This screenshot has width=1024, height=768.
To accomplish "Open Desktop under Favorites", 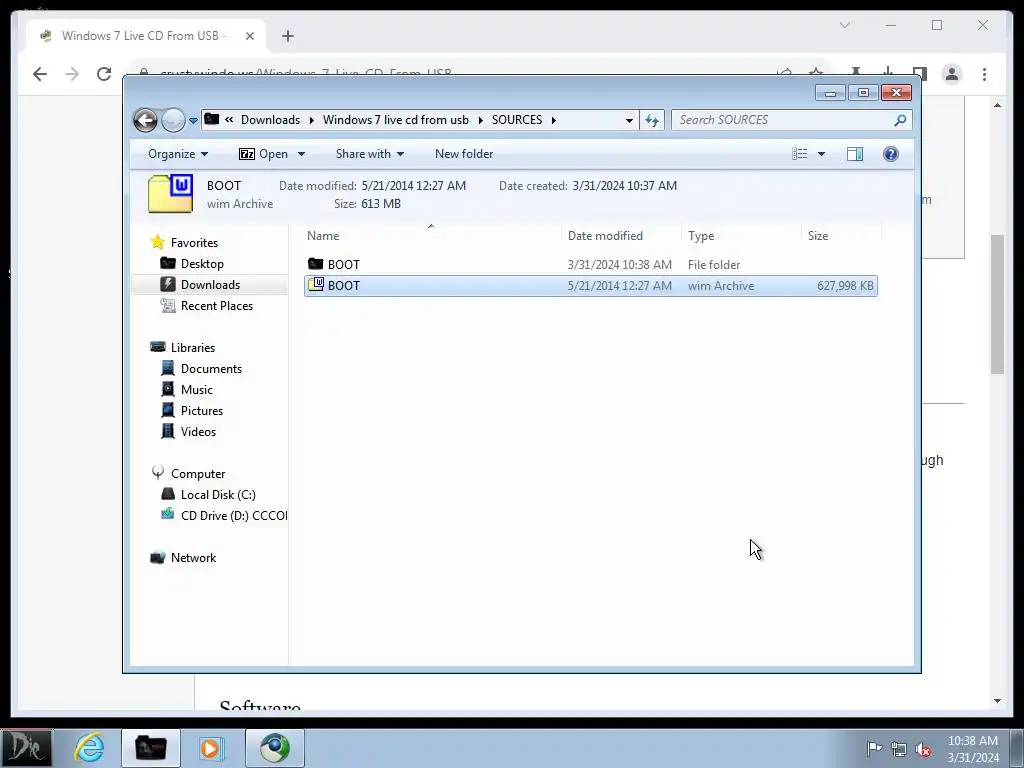I will coord(202,264).
